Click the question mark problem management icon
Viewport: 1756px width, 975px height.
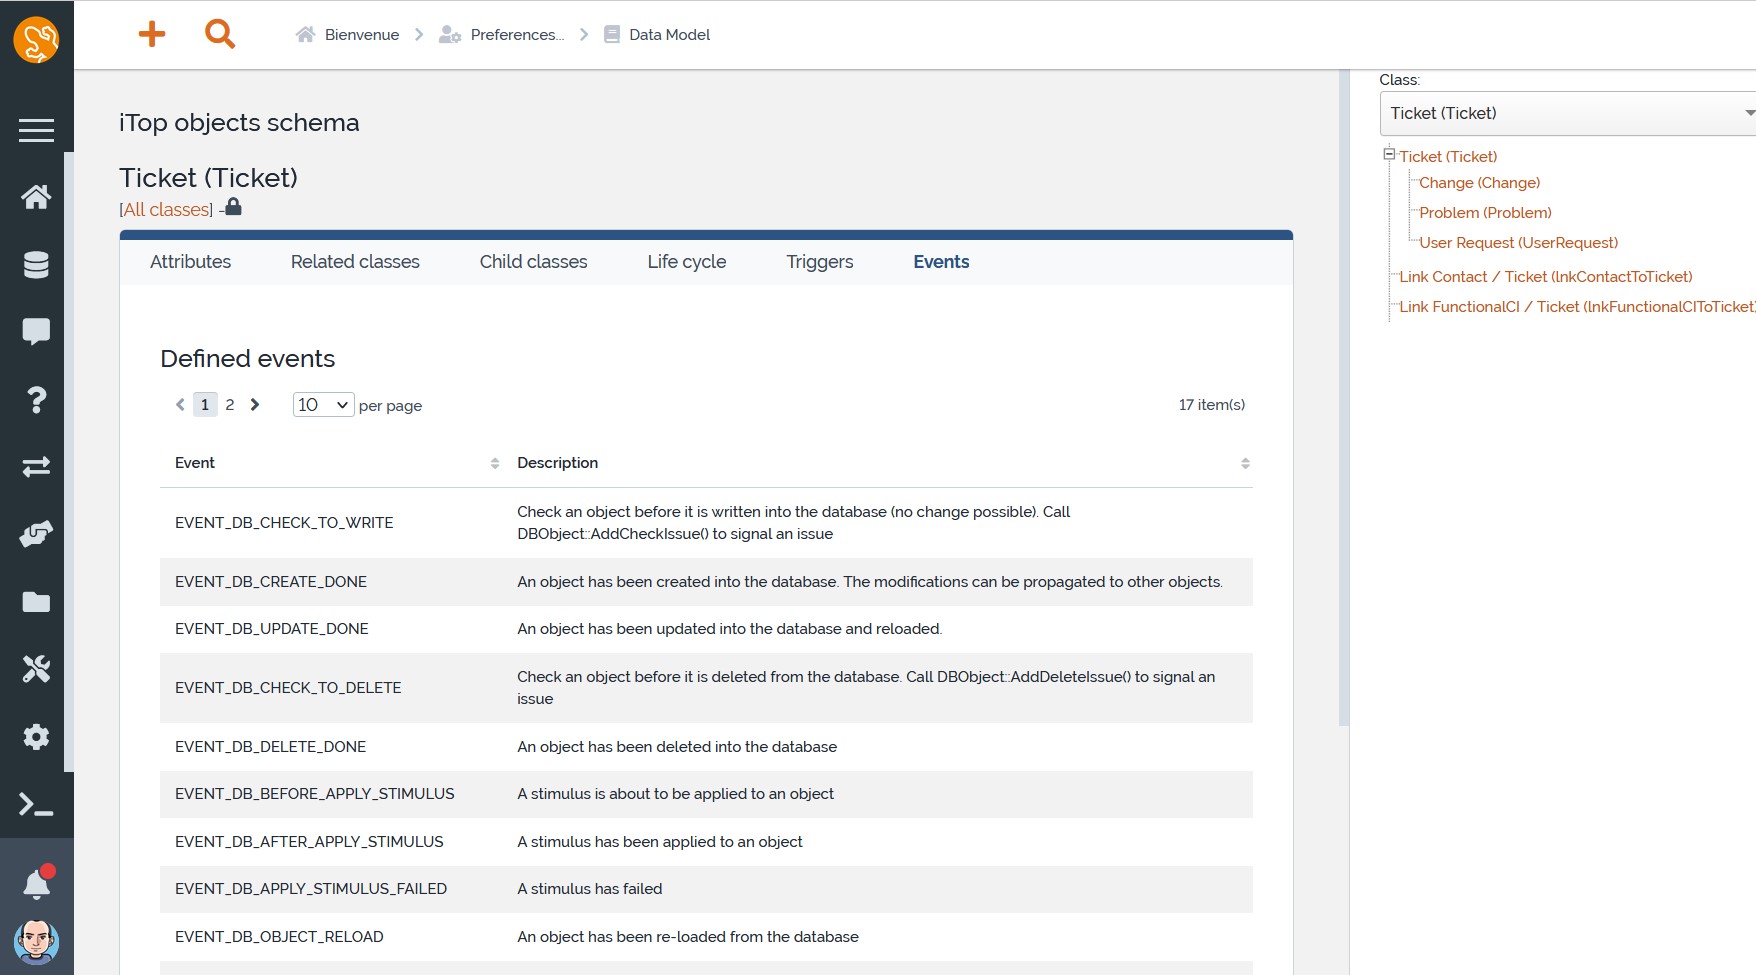[36, 400]
